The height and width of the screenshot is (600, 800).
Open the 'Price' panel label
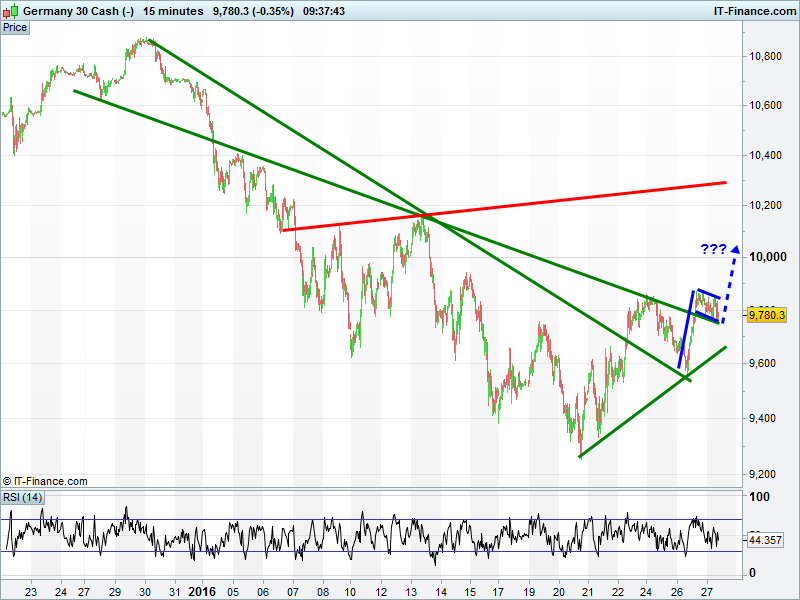(15, 27)
